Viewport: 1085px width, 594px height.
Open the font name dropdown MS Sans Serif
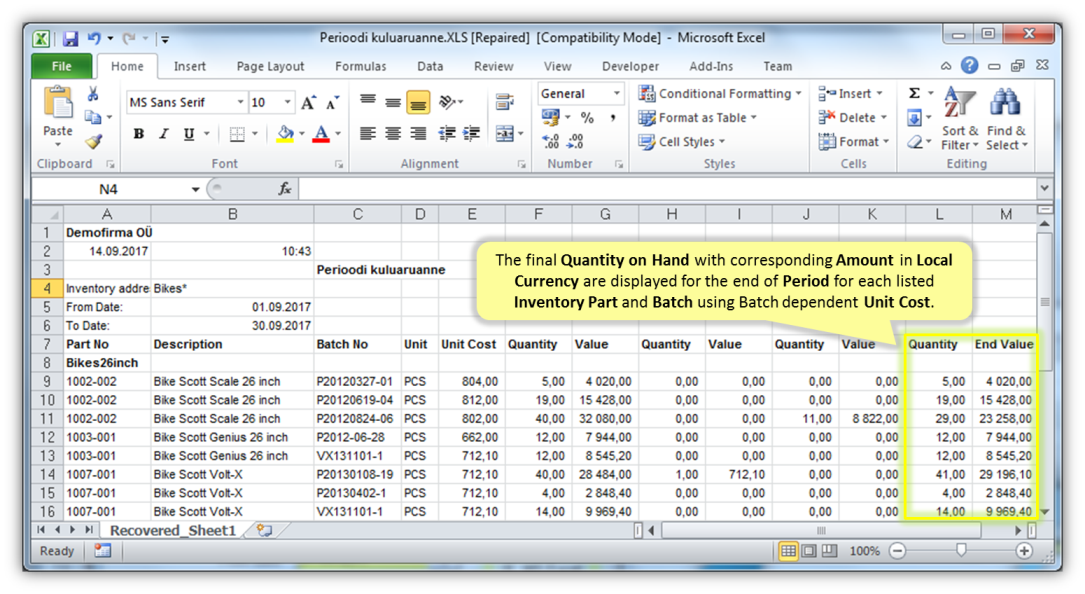(x=240, y=102)
